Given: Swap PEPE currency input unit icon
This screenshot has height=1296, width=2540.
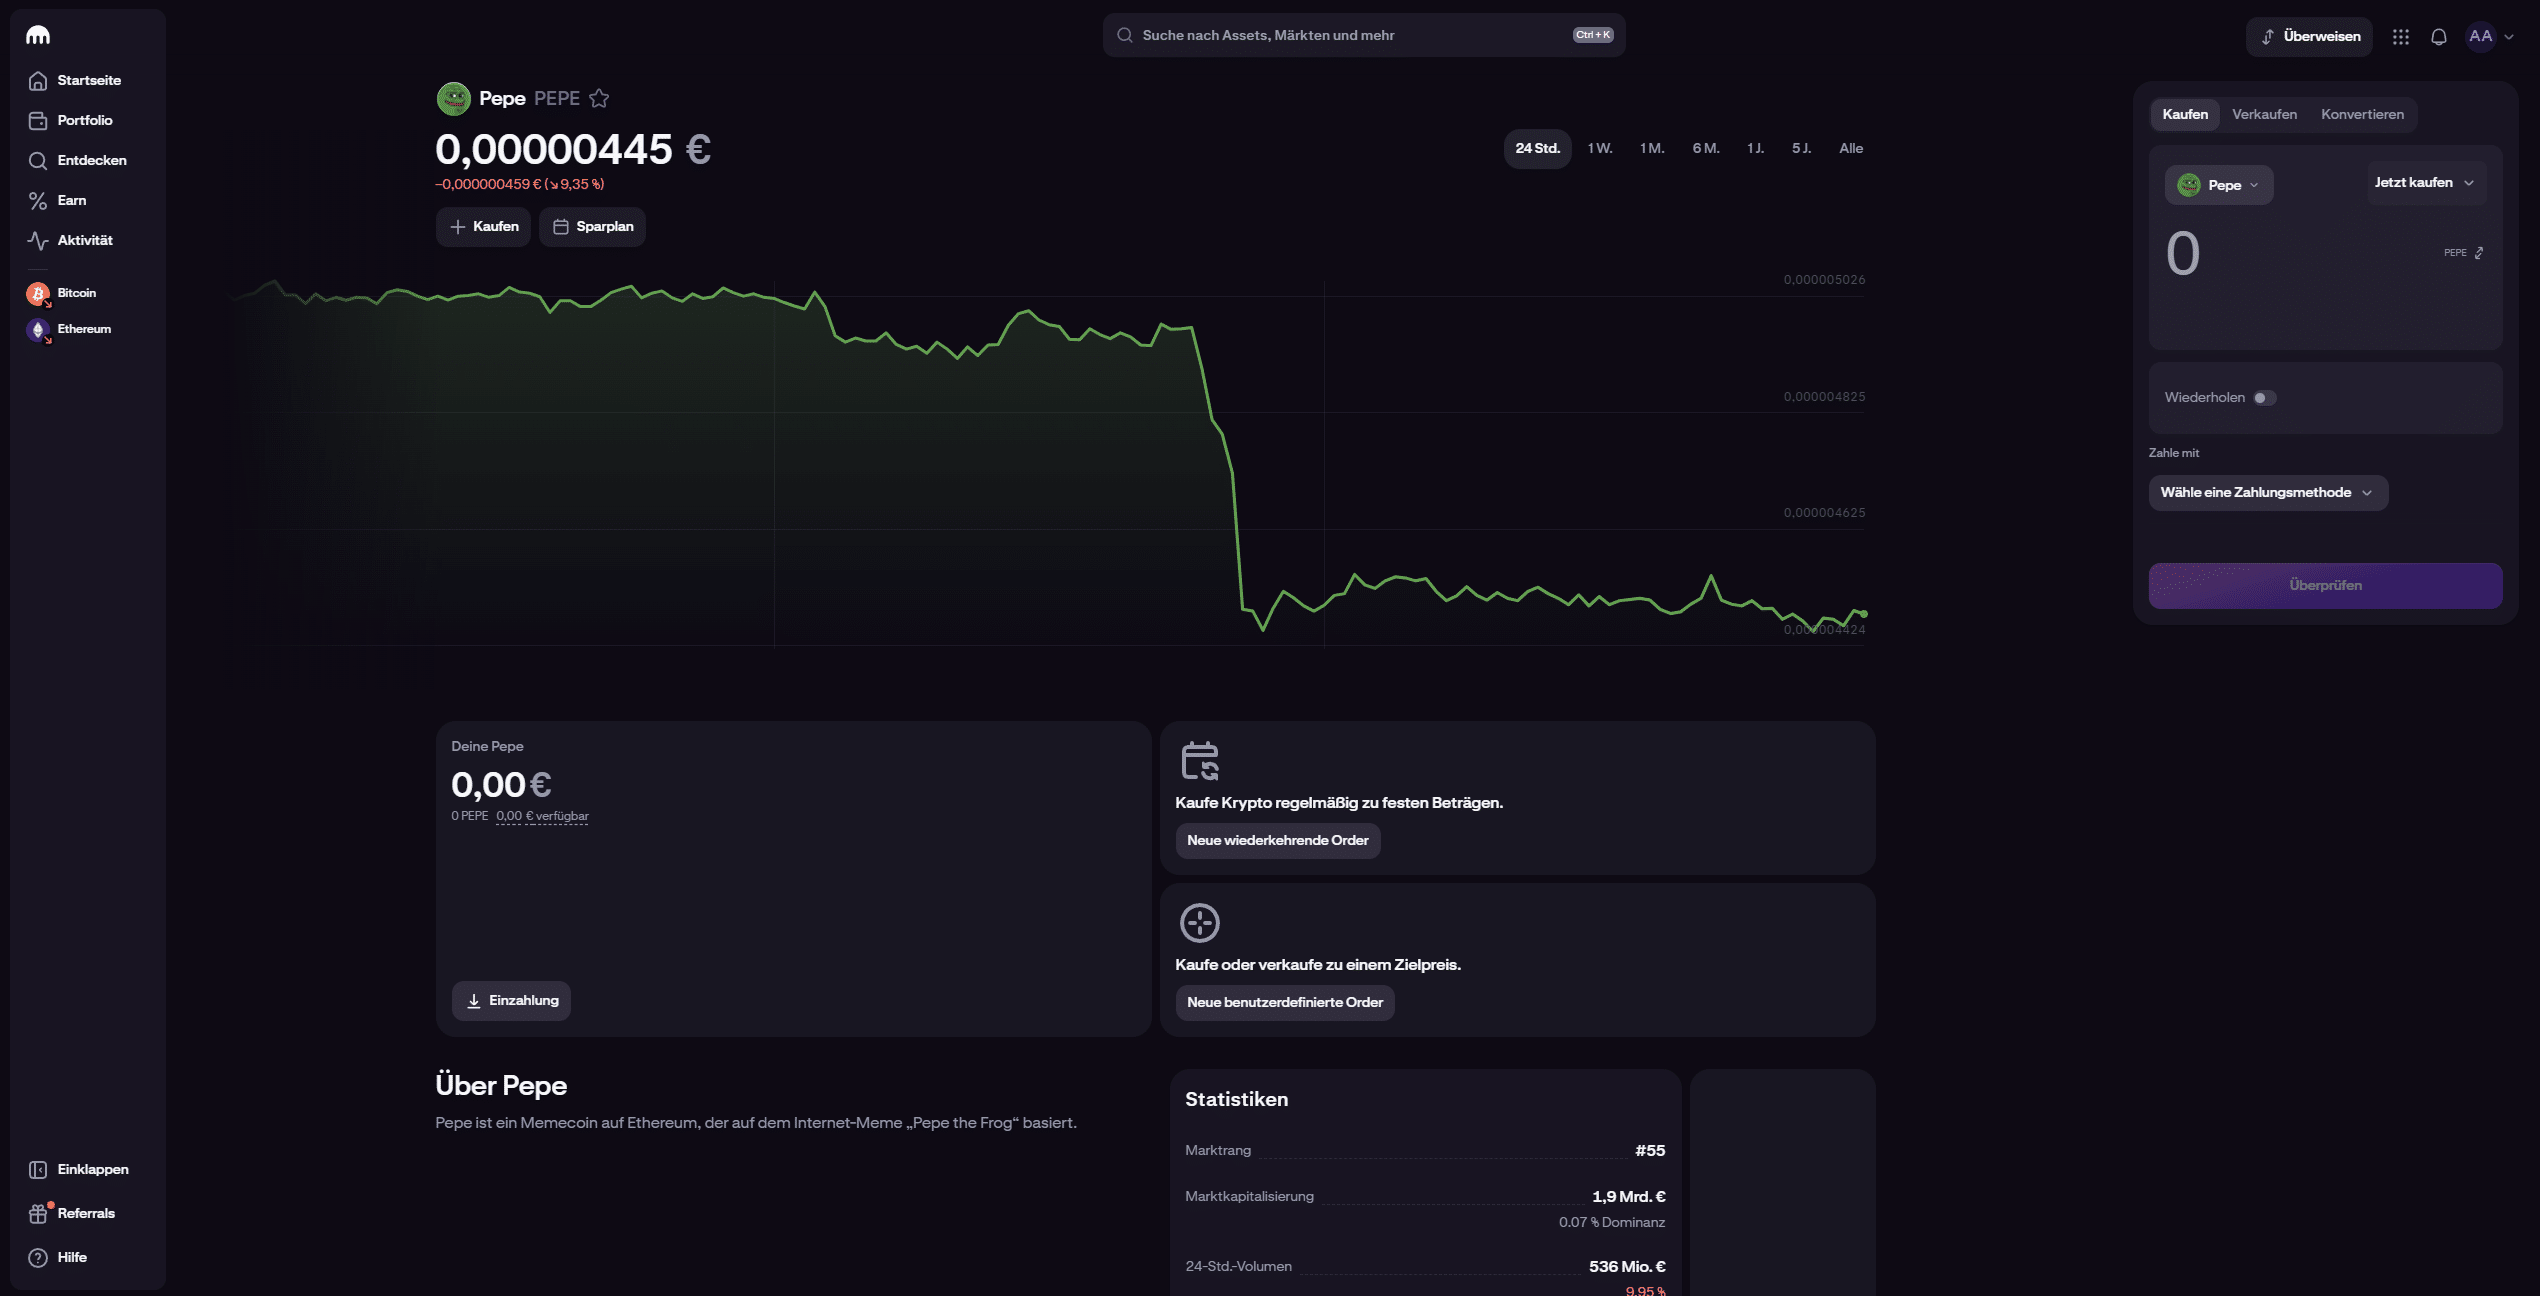Looking at the screenshot, I should [2479, 253].
